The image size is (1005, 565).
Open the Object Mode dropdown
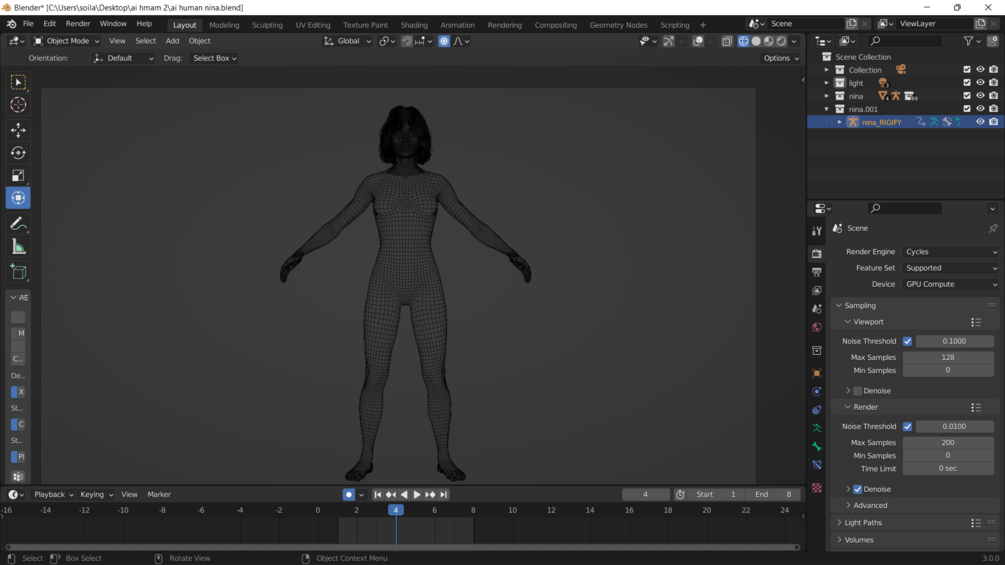coord(67,41)
